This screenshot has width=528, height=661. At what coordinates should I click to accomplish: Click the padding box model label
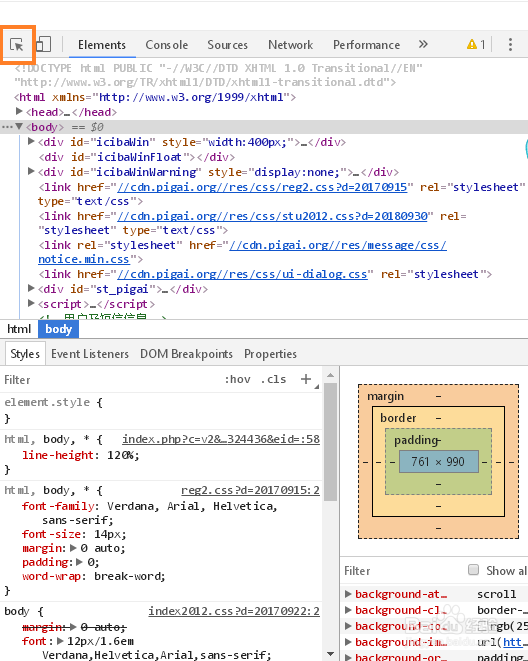pyautogui.click(x=417, y=440)
